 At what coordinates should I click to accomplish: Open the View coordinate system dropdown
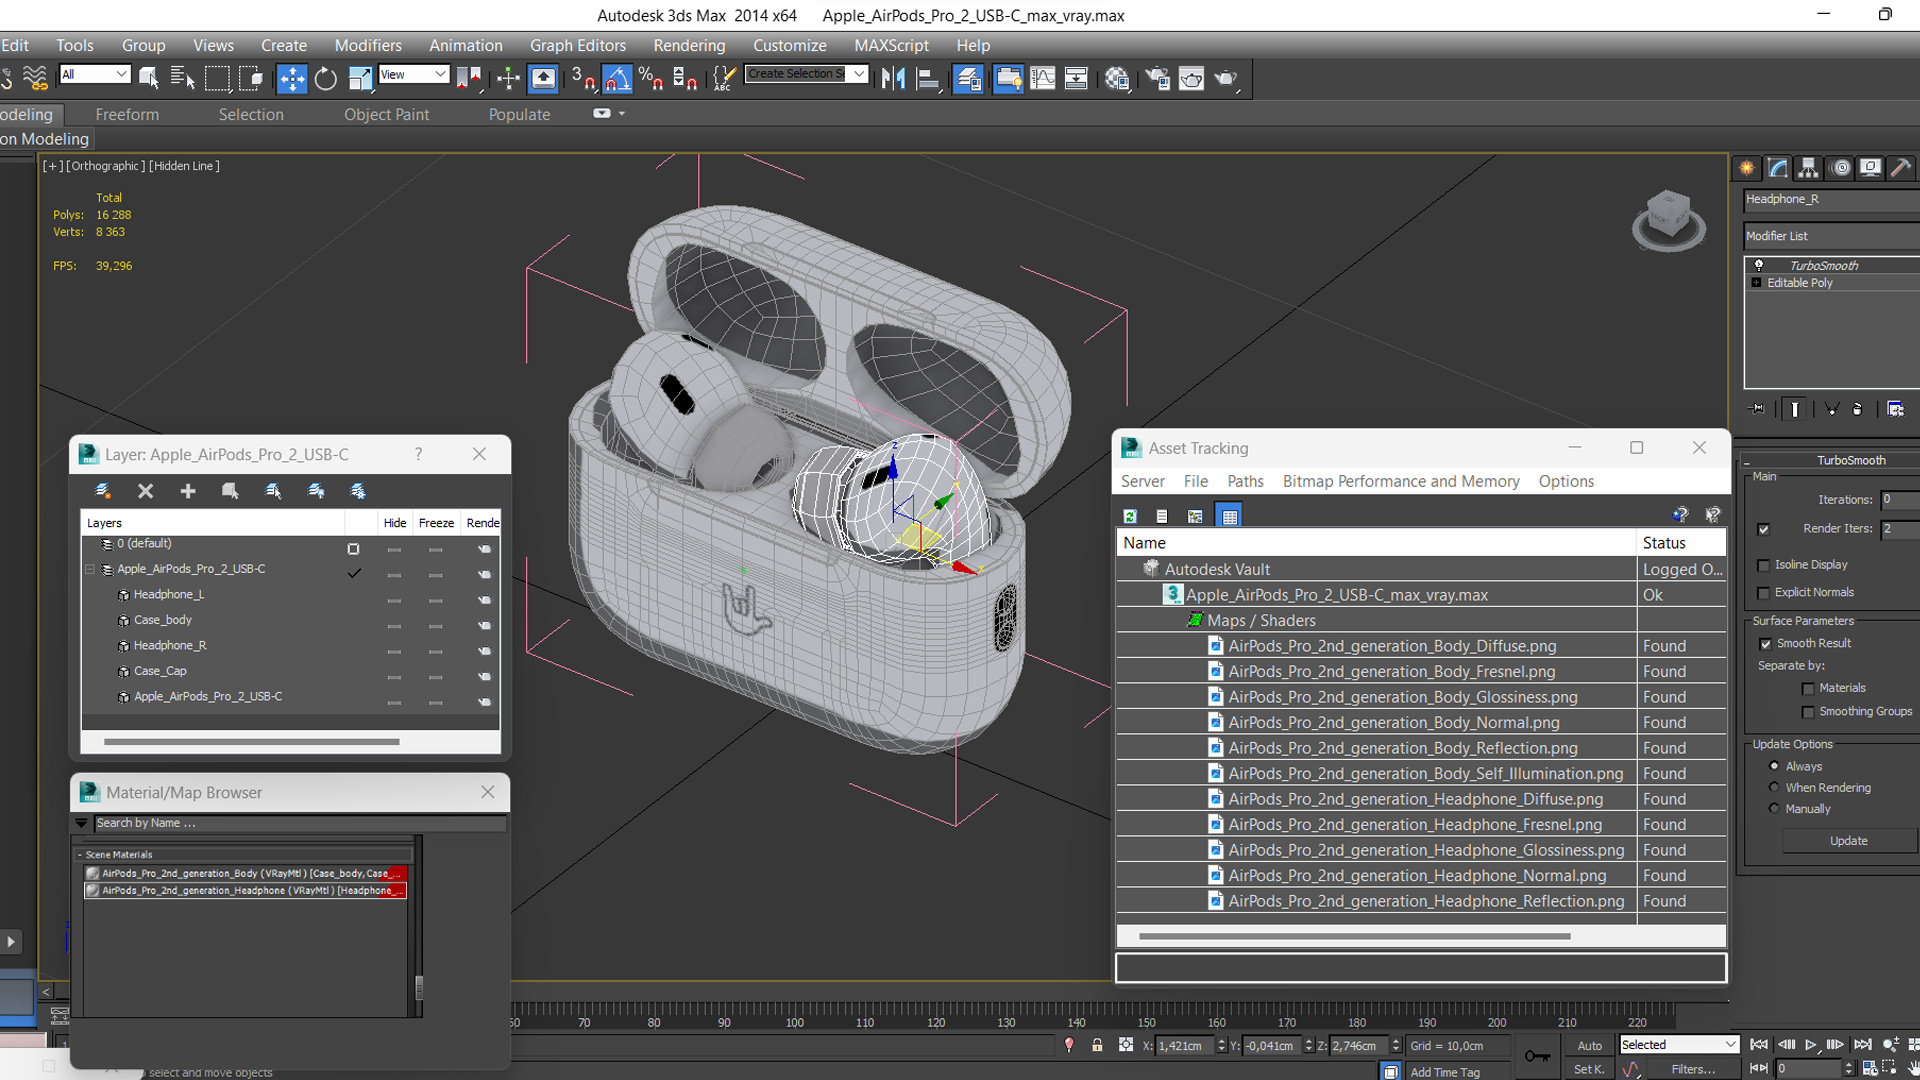[x=413, y=75]
